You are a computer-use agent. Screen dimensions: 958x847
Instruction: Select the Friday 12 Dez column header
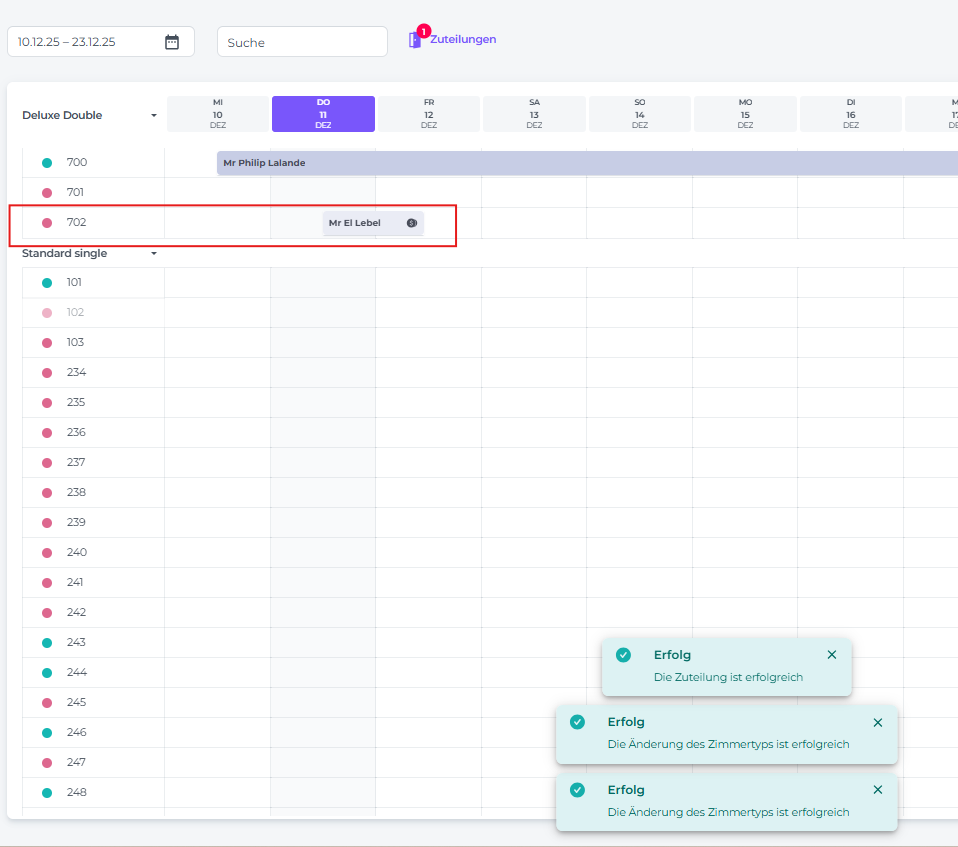[429, 114]
